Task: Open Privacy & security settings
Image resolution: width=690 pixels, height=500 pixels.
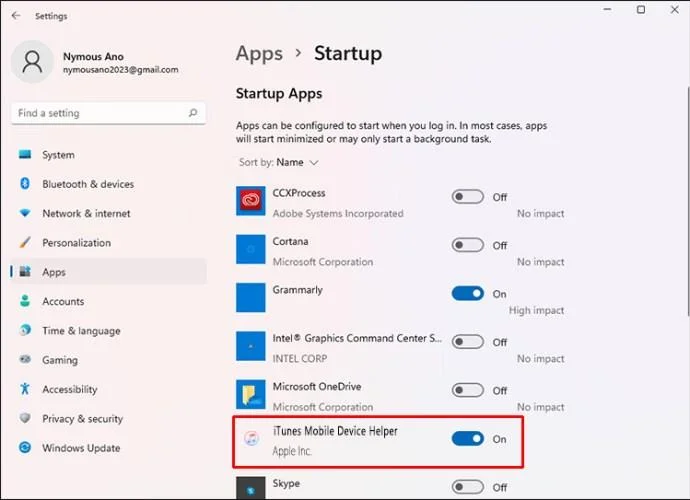Action: 109,419
